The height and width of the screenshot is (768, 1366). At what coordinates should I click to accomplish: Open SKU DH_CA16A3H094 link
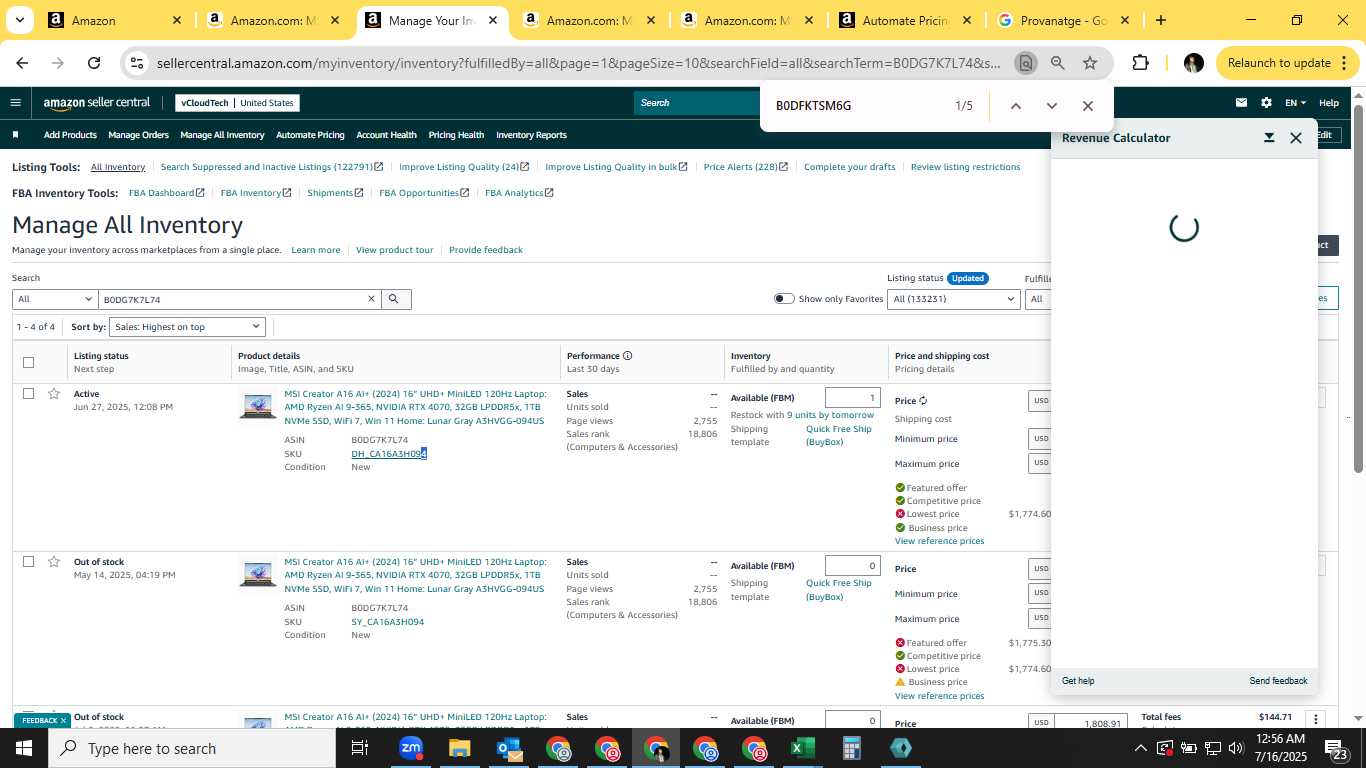tap(389, 454)
